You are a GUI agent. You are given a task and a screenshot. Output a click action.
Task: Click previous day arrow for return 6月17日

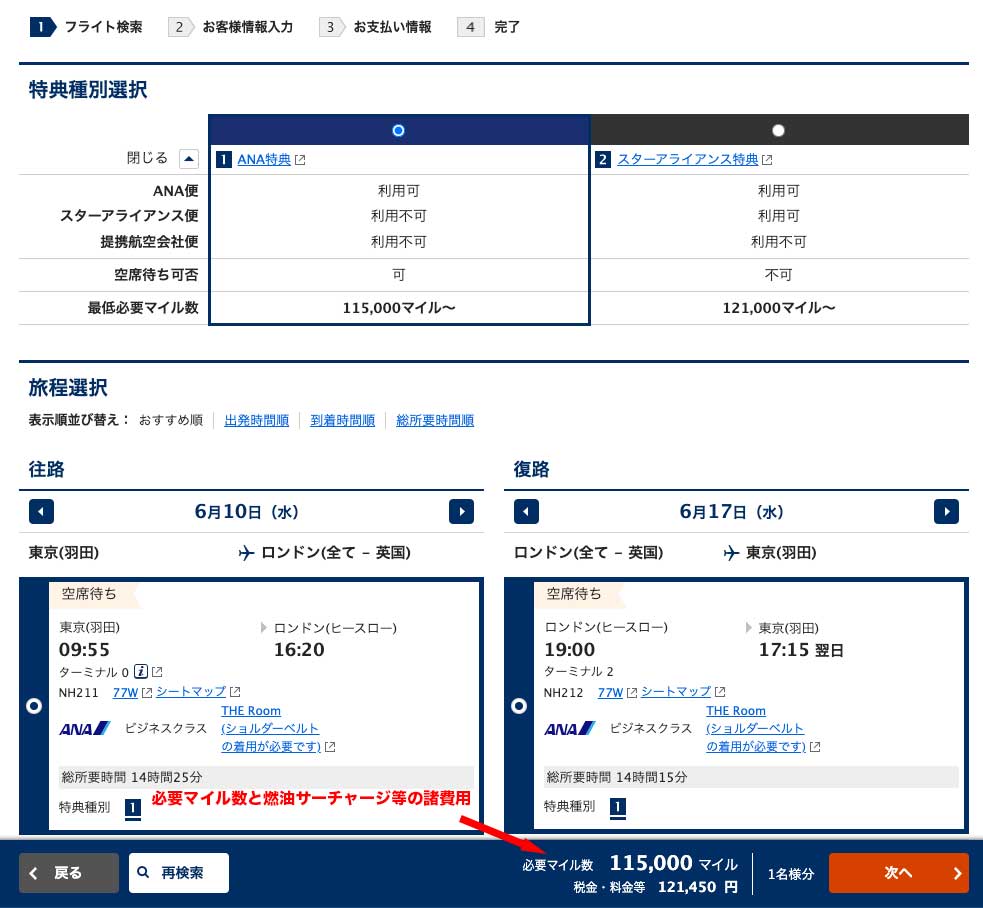(526, 512)
